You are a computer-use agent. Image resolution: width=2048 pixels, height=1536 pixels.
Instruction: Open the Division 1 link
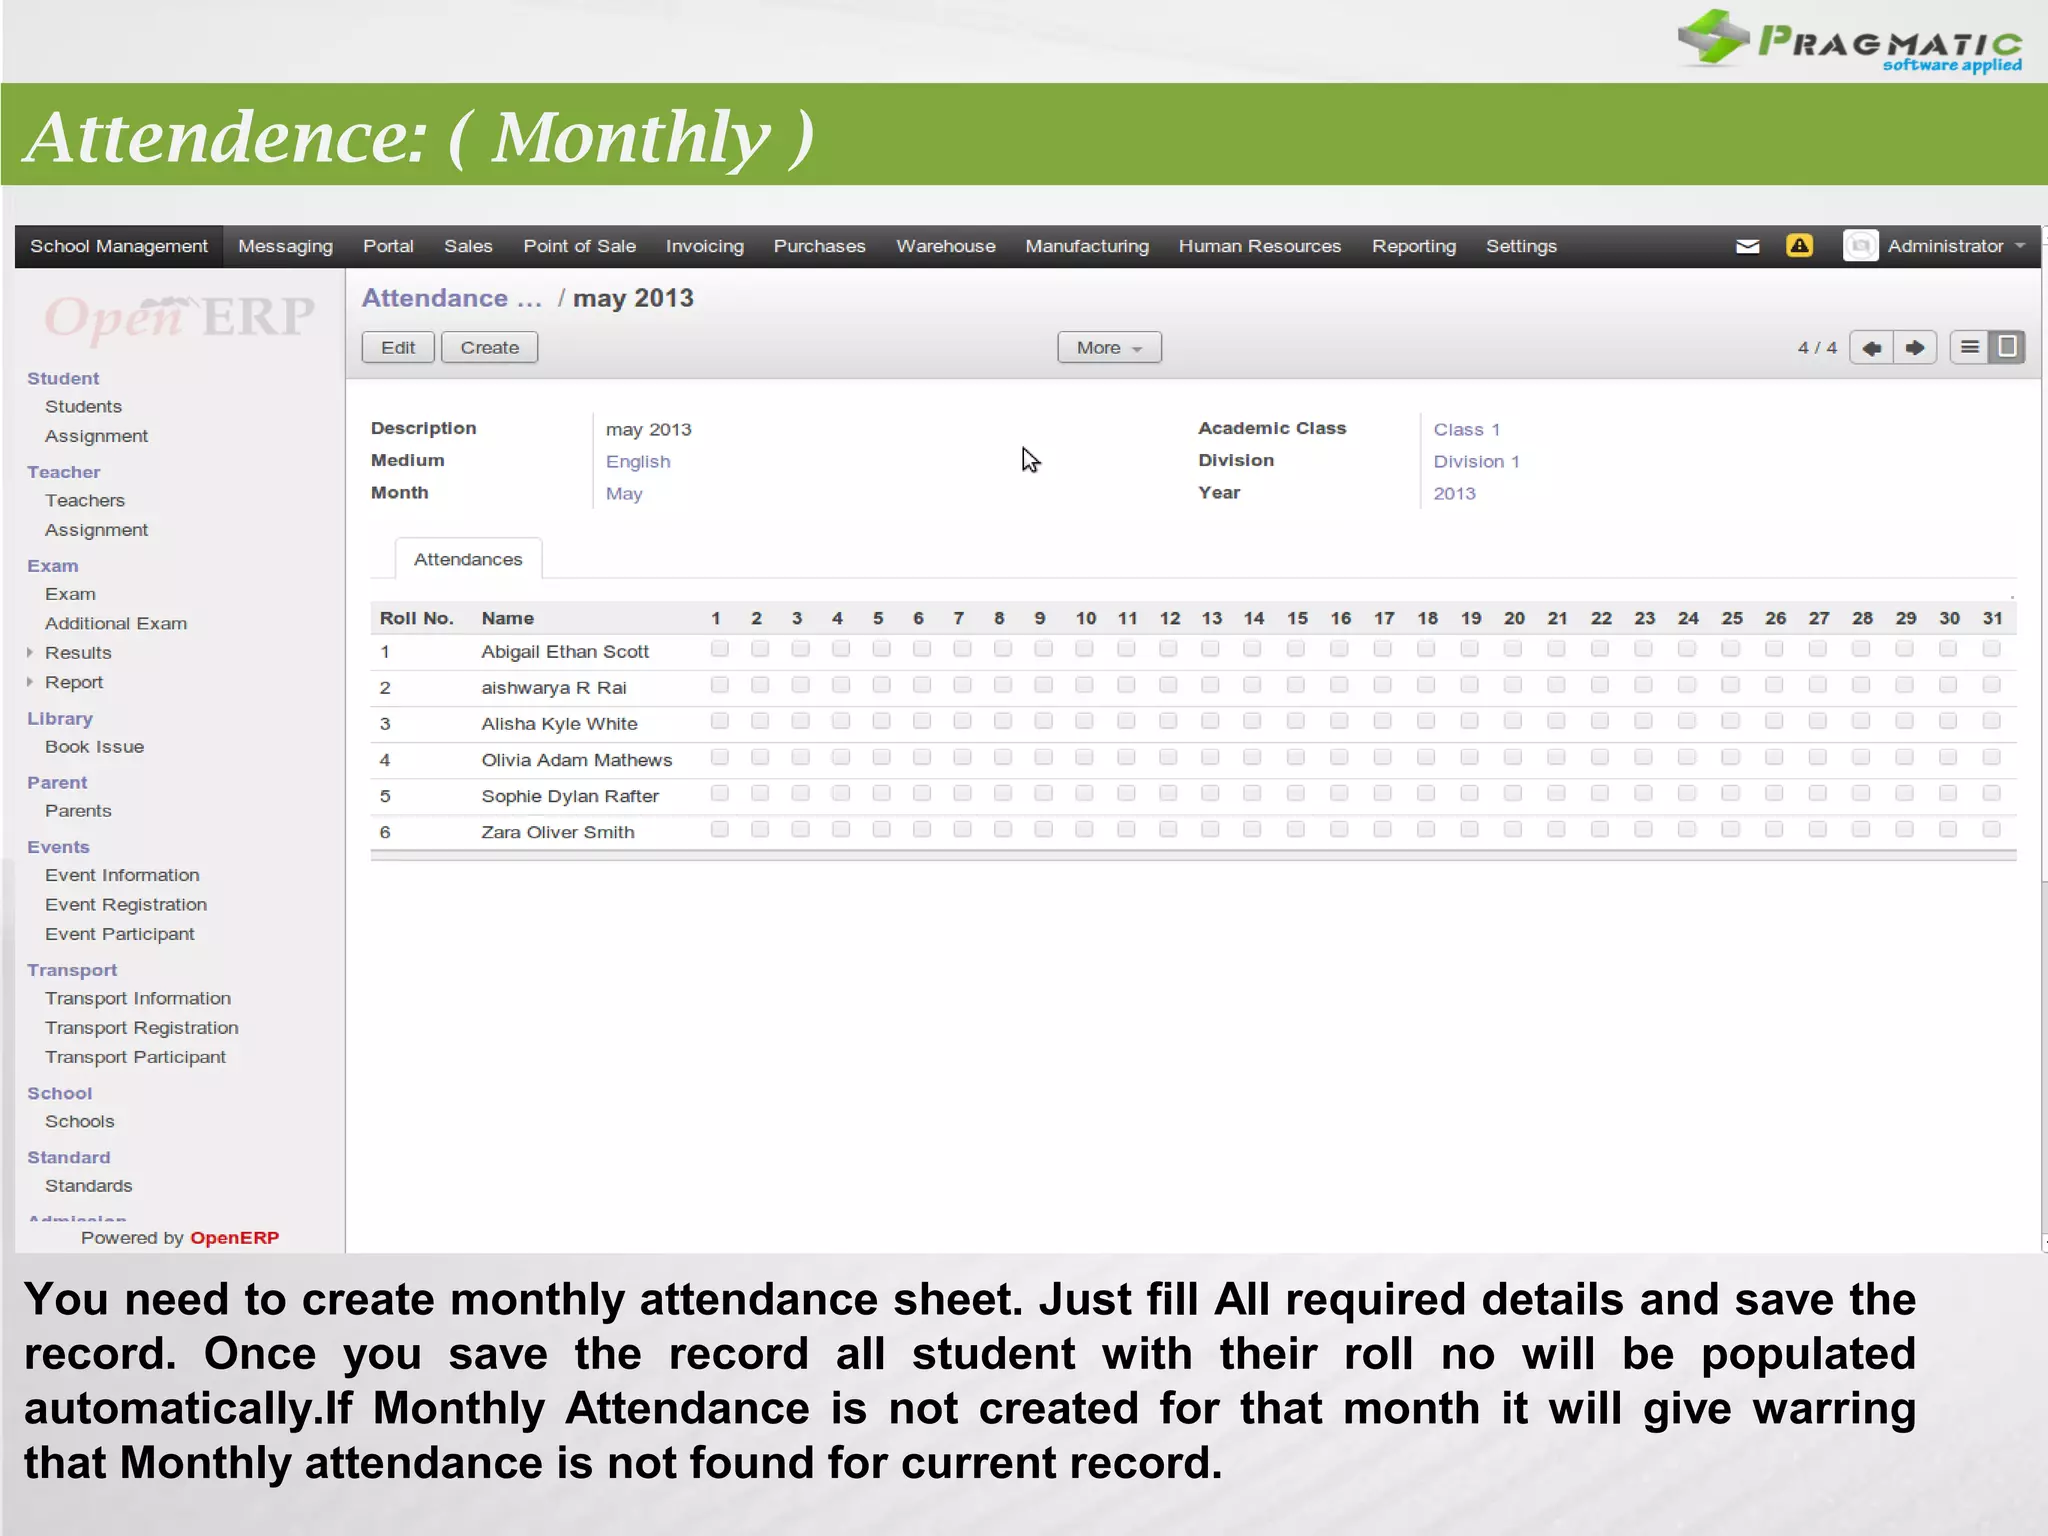point(1476,462)
